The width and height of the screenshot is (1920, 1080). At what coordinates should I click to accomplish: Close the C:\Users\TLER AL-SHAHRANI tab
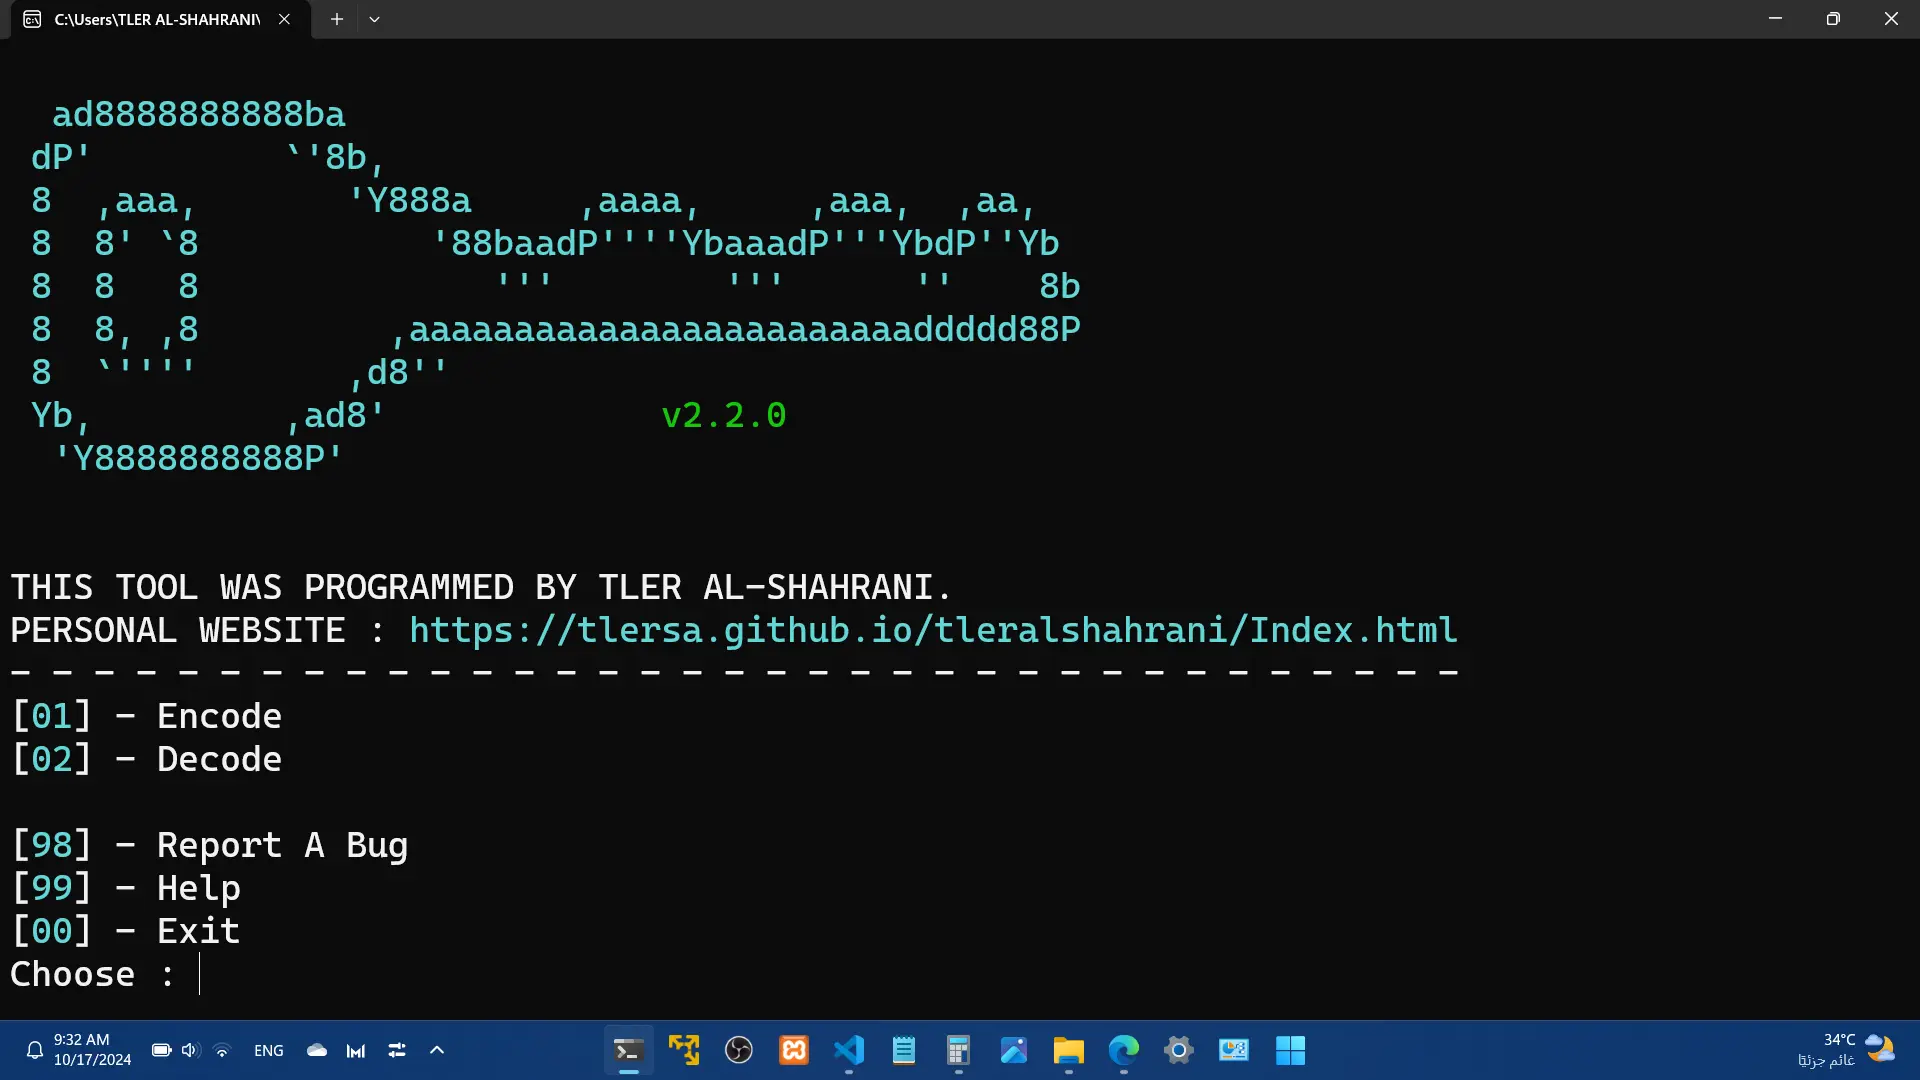(284, 19)
